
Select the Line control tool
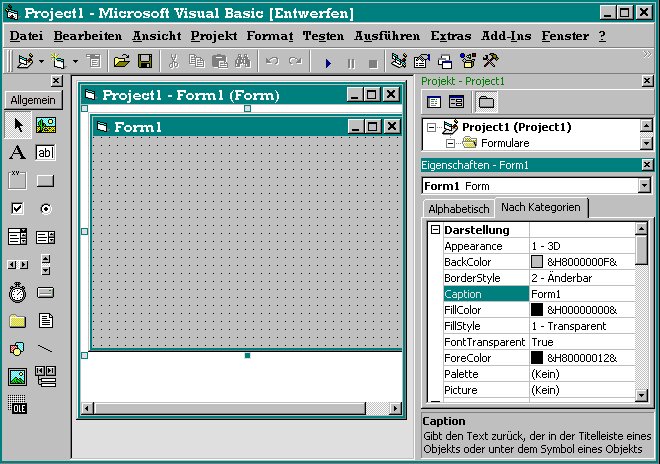point(45,349)
